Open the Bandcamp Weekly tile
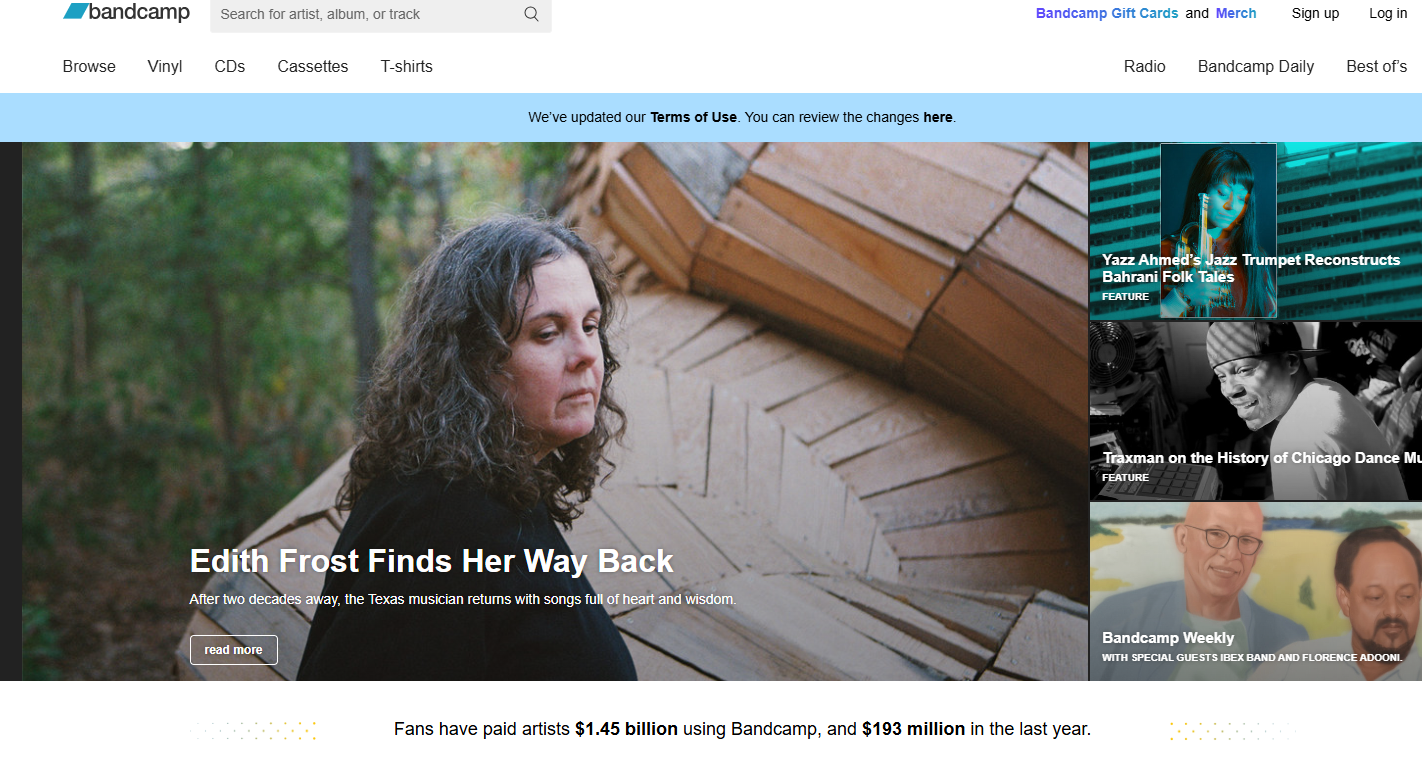The image size is (1422, 757). [1255, 591]
